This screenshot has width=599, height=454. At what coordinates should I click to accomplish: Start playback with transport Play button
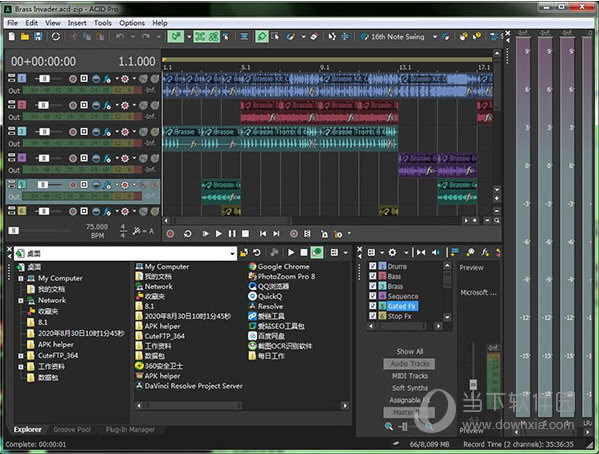(x=219, y=233)
